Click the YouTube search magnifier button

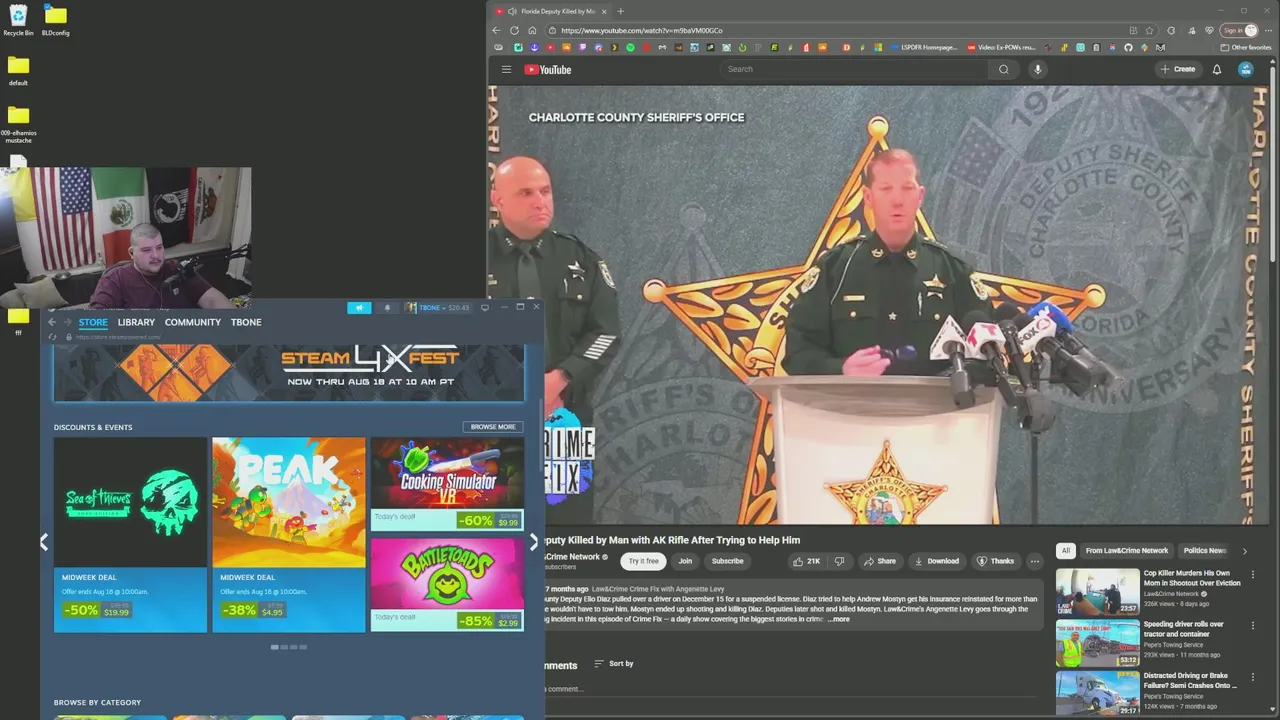coord(1004,69)
